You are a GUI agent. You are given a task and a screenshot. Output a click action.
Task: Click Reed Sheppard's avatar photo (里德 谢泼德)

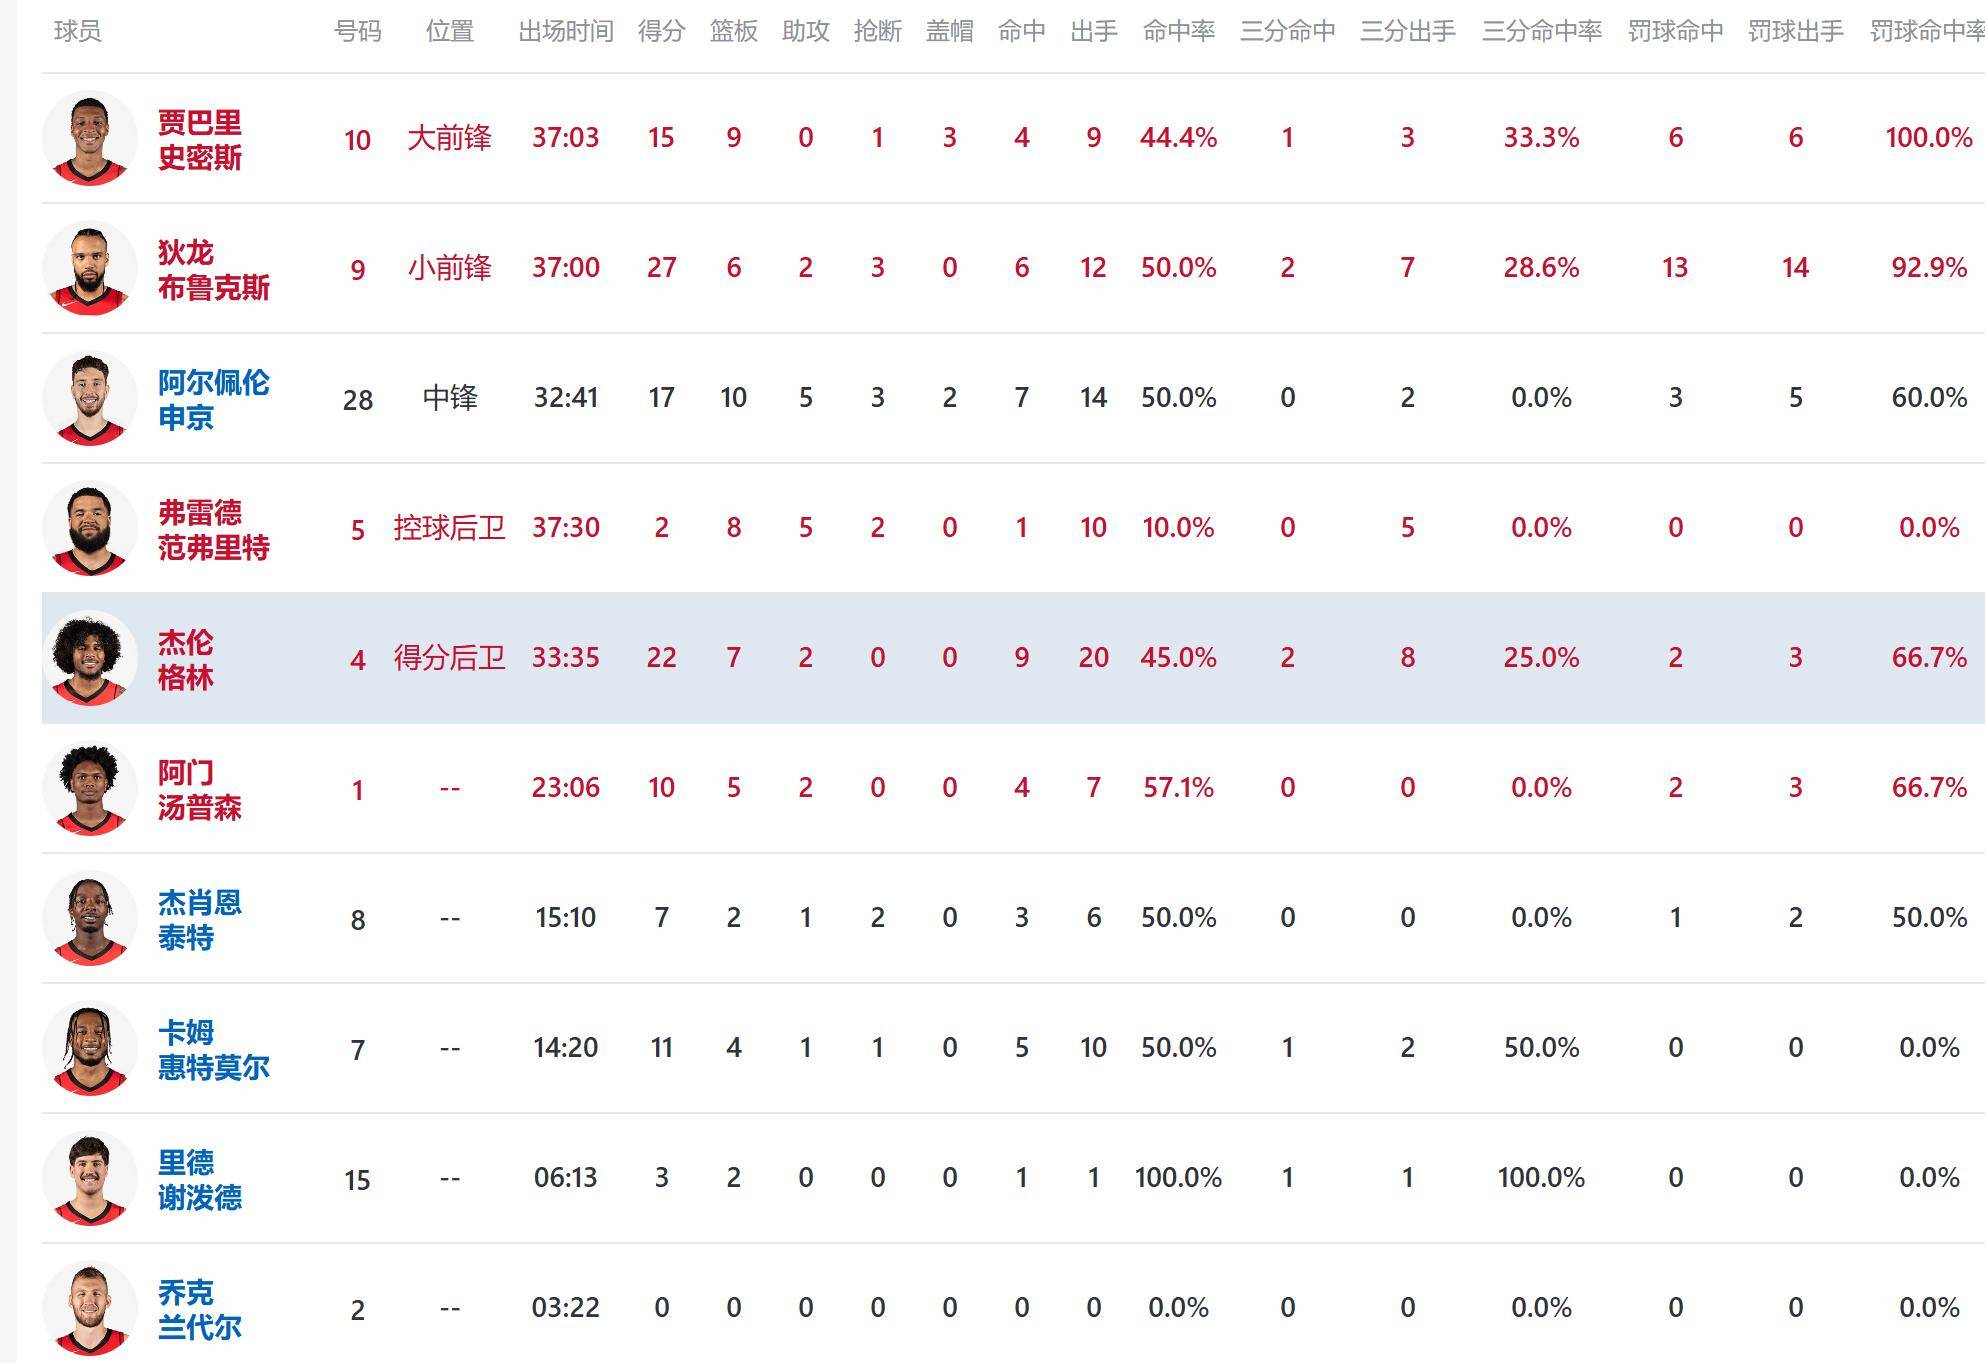tap(90, 1178)
